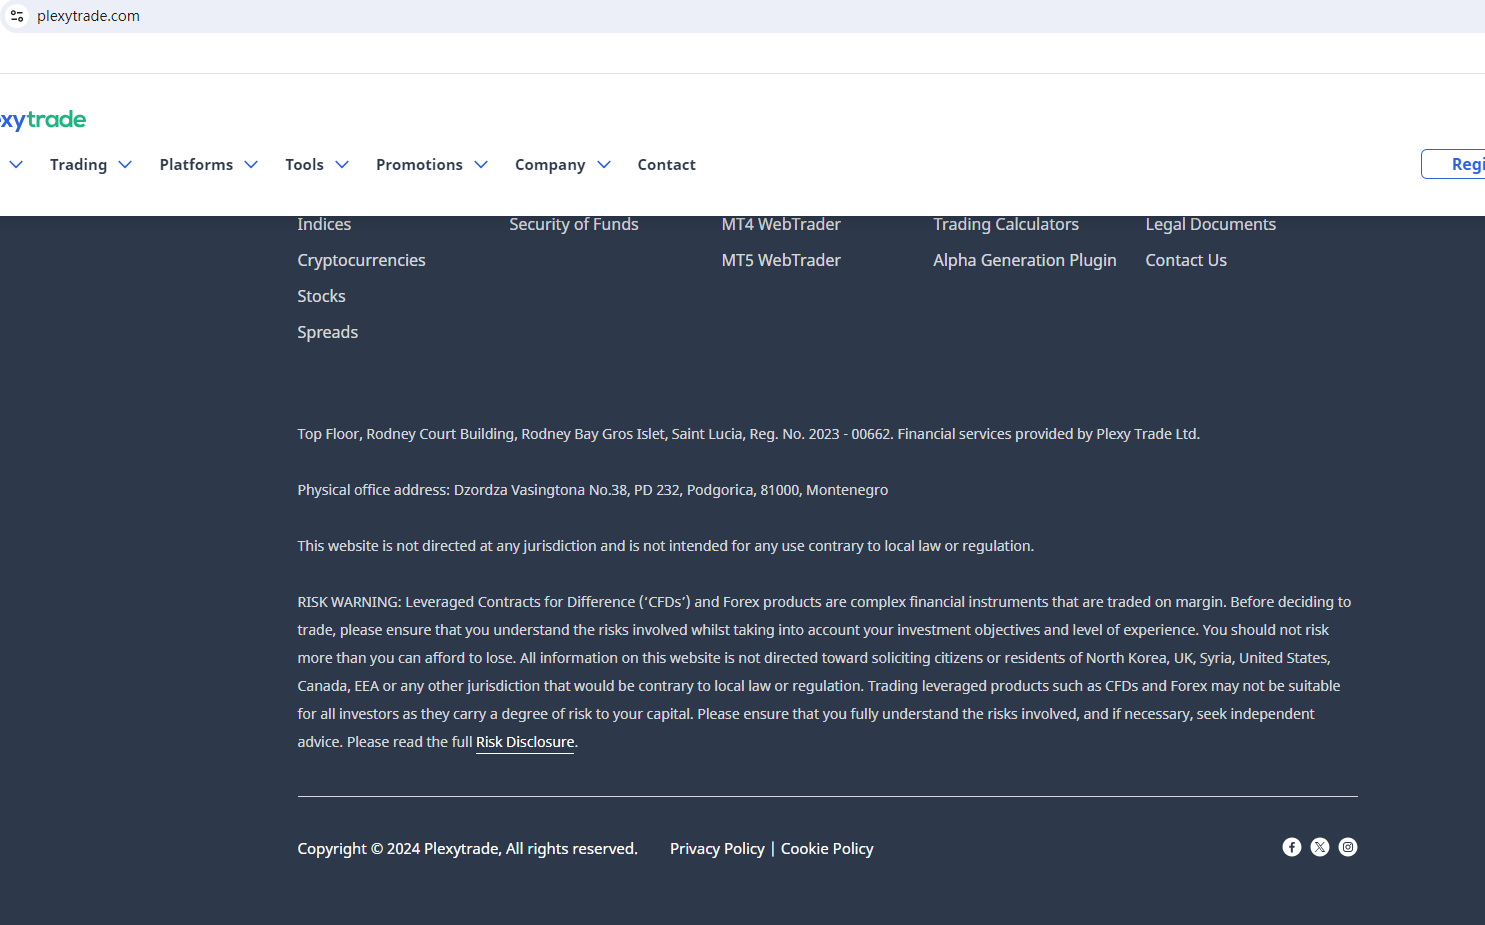Screen dimensions: 1485x925
Task: View Legal Documents link
Action: click(1211, 224)
